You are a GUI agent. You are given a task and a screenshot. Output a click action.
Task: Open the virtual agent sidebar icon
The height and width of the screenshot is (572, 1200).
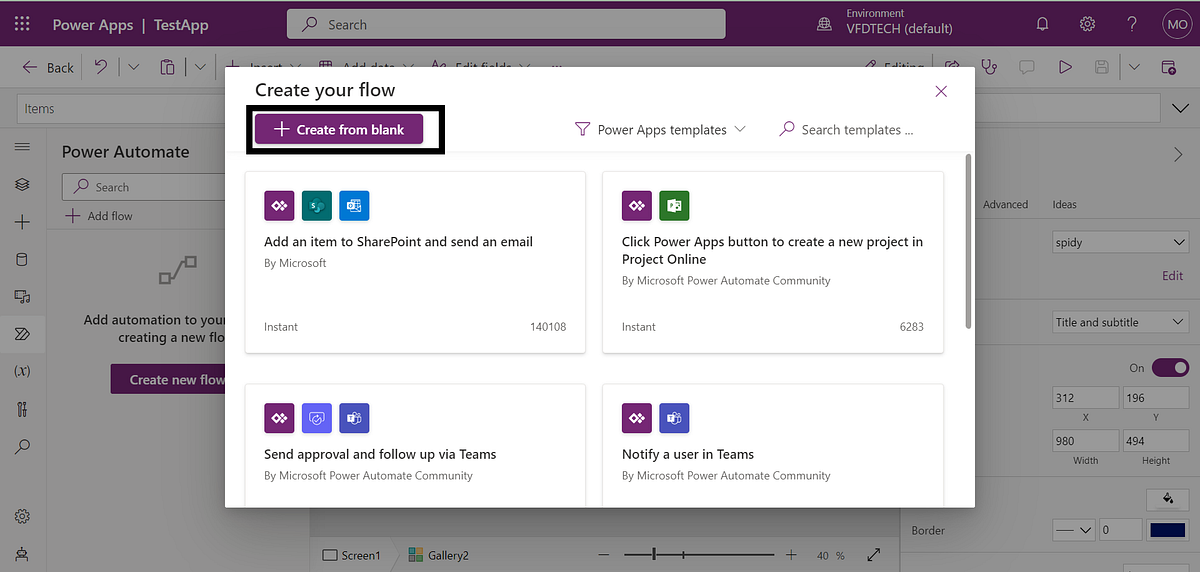(x=22, y=553)
